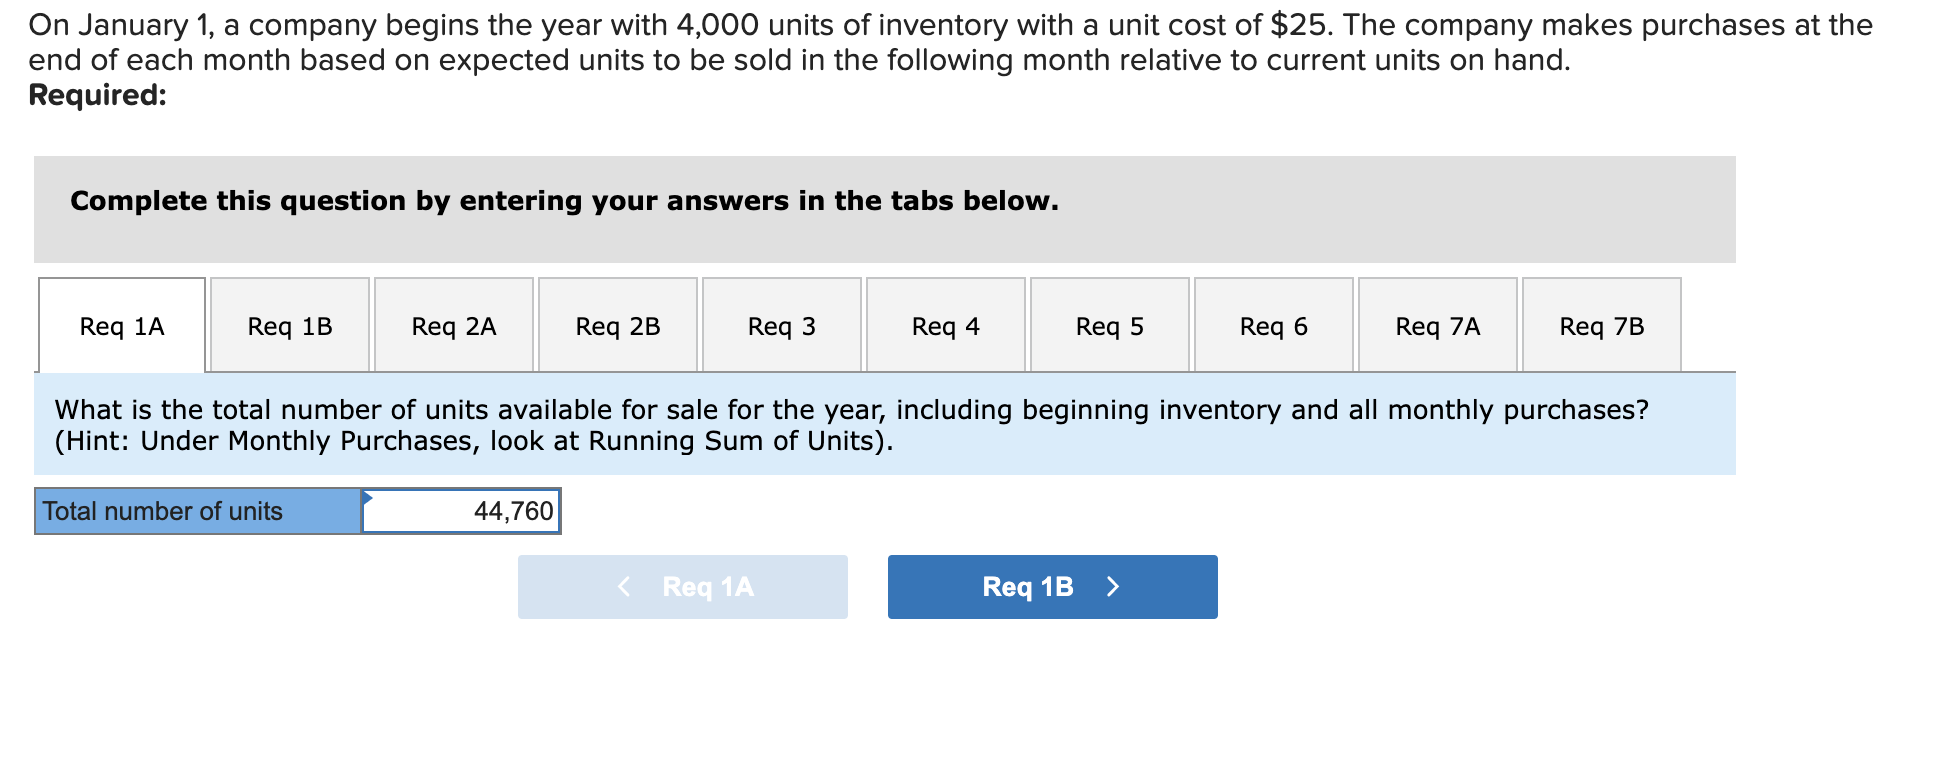Screen dimensions: 1956x772
Task: Switch to the Req 1B tab
Action: click(289, 325)
